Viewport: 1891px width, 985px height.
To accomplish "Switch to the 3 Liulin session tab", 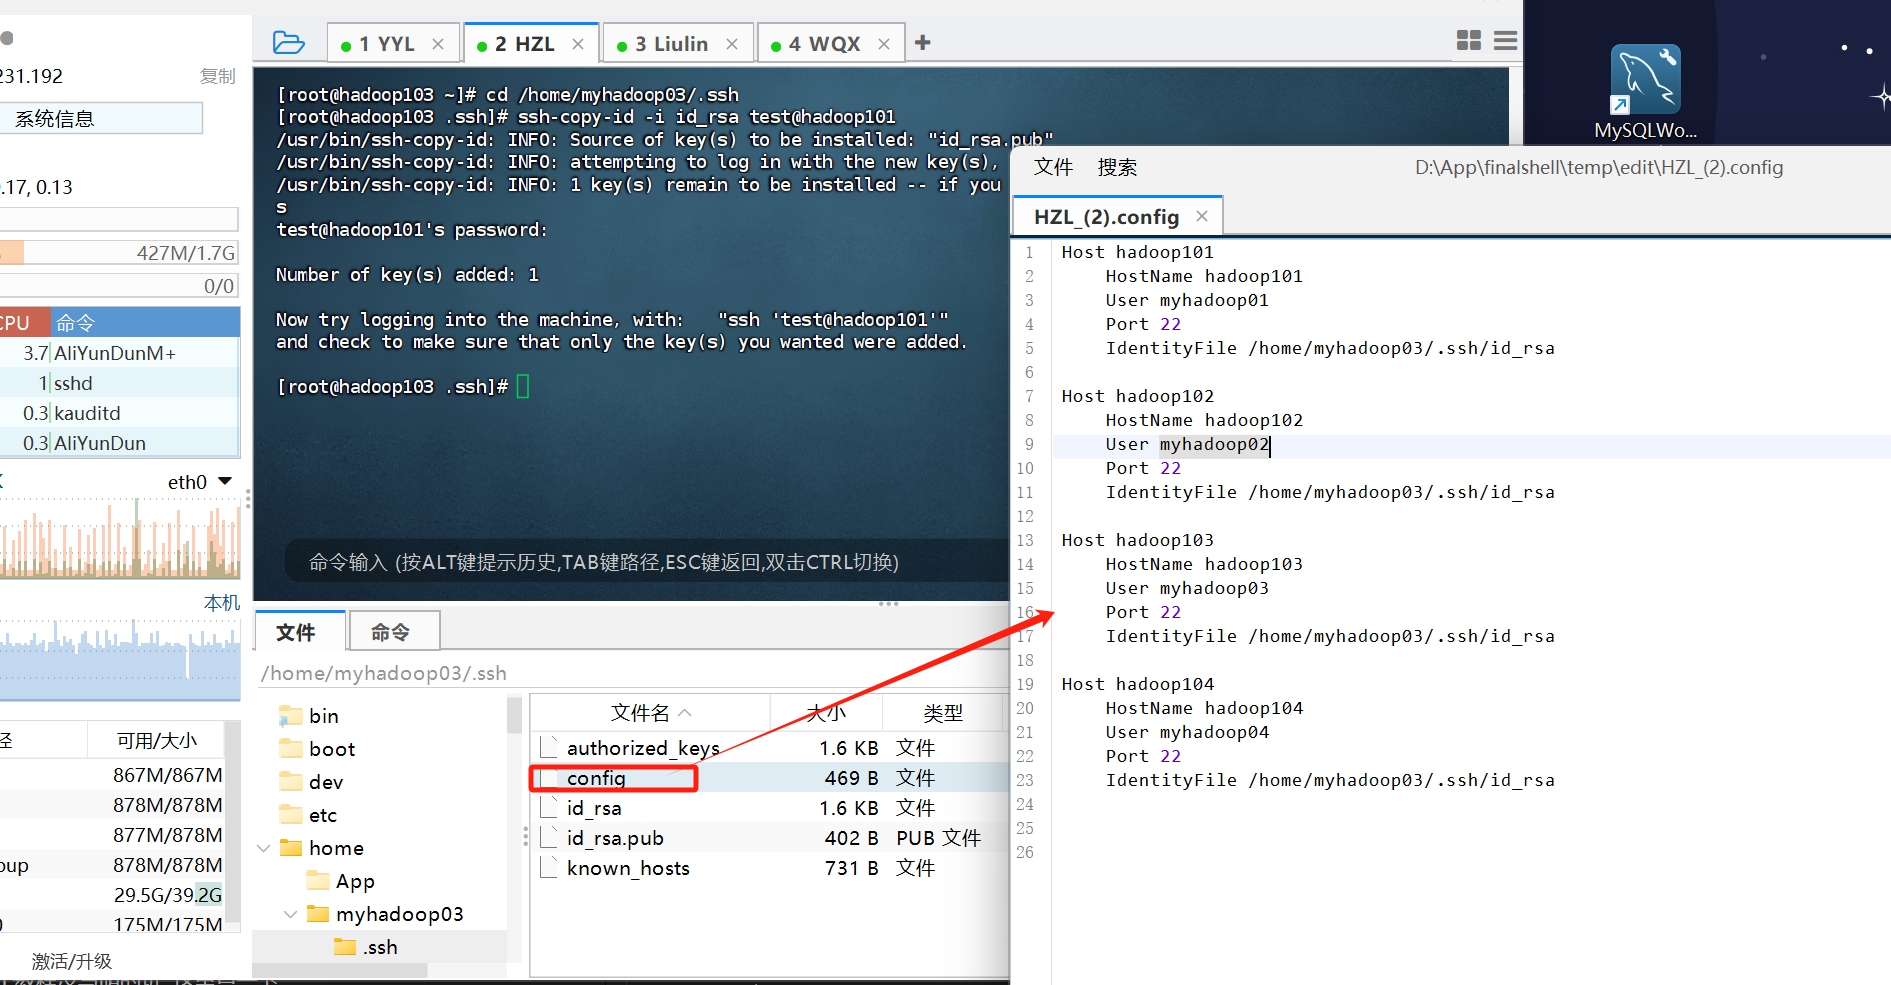I will click(672, 44).
